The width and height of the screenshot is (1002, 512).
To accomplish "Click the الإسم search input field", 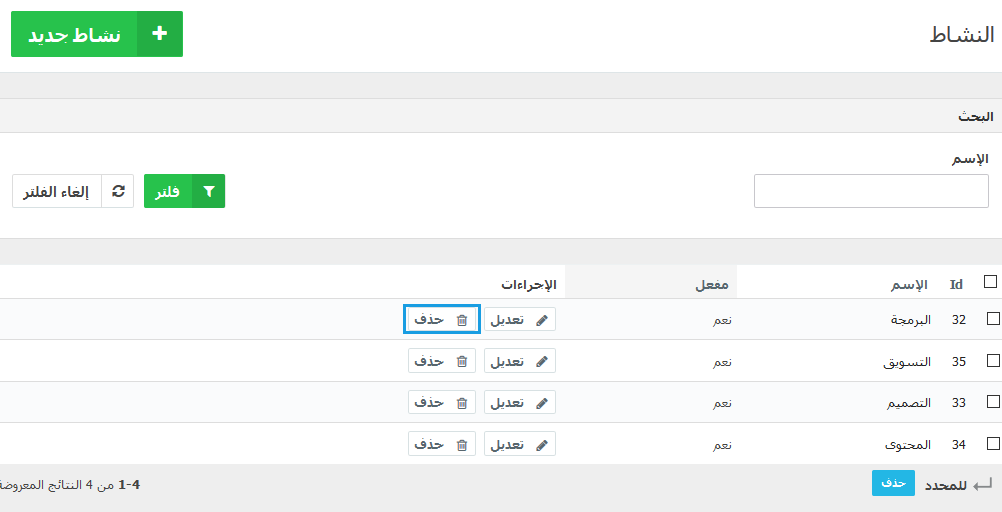I will [x=871, y=190].
